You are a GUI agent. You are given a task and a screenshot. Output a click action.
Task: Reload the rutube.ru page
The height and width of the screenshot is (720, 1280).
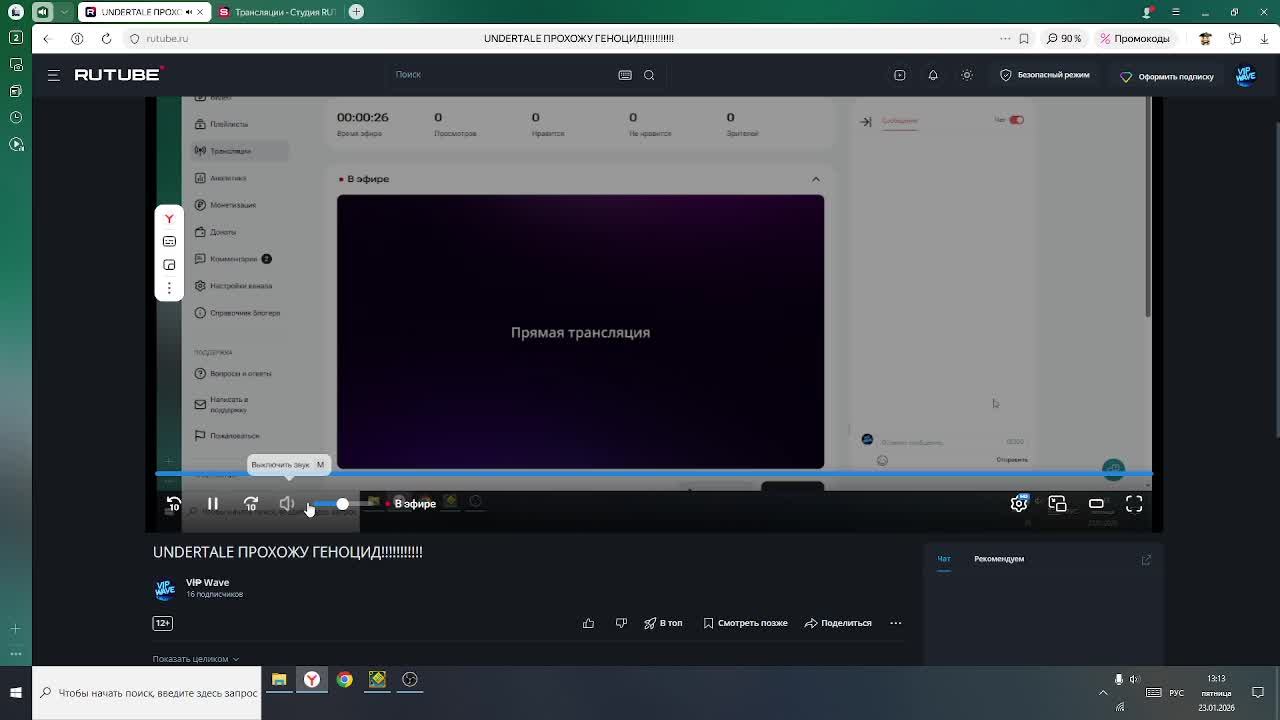point(106,38)
